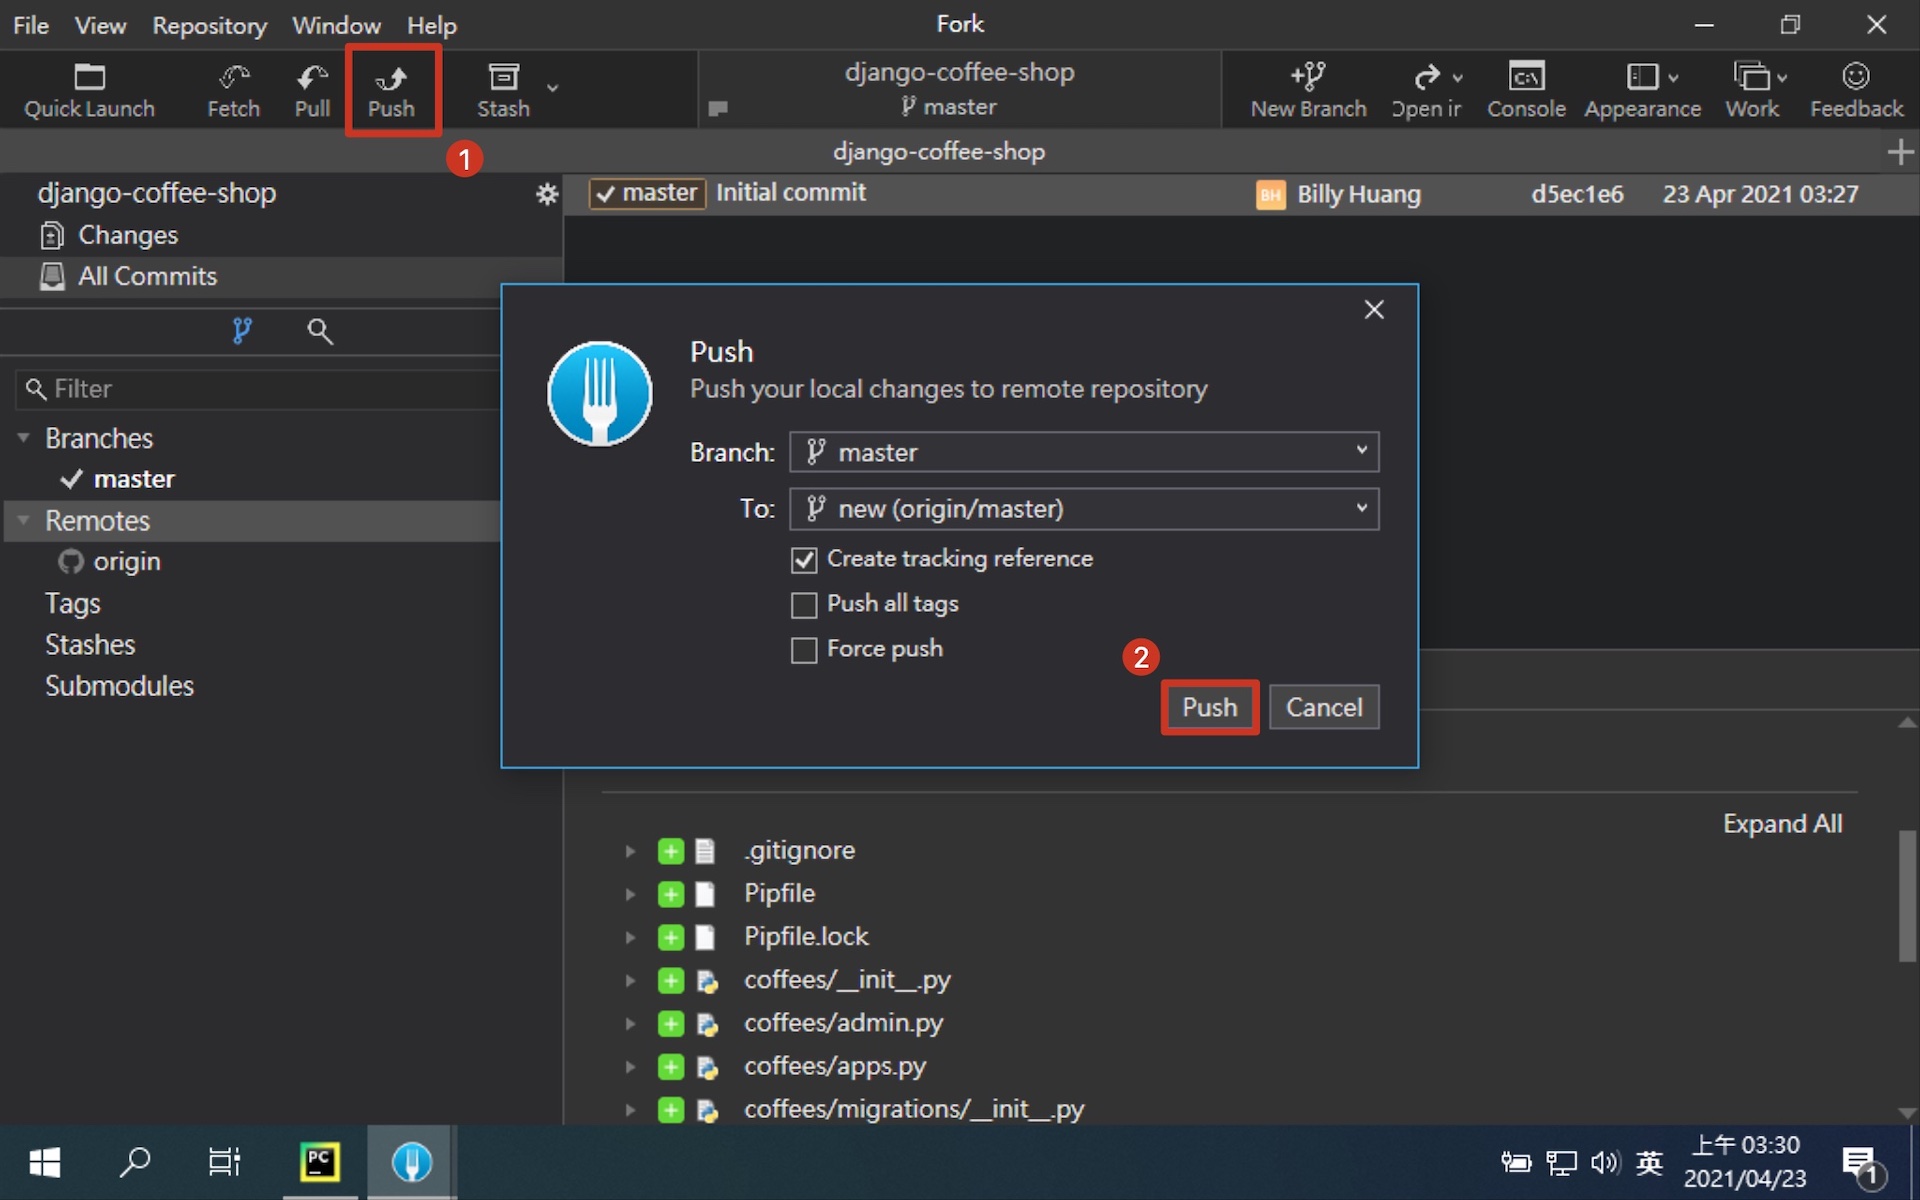Viewport: 1920px width, 1200px height.
Task: Send Feedback via the smiley icon
Action: coord(1856,90)
